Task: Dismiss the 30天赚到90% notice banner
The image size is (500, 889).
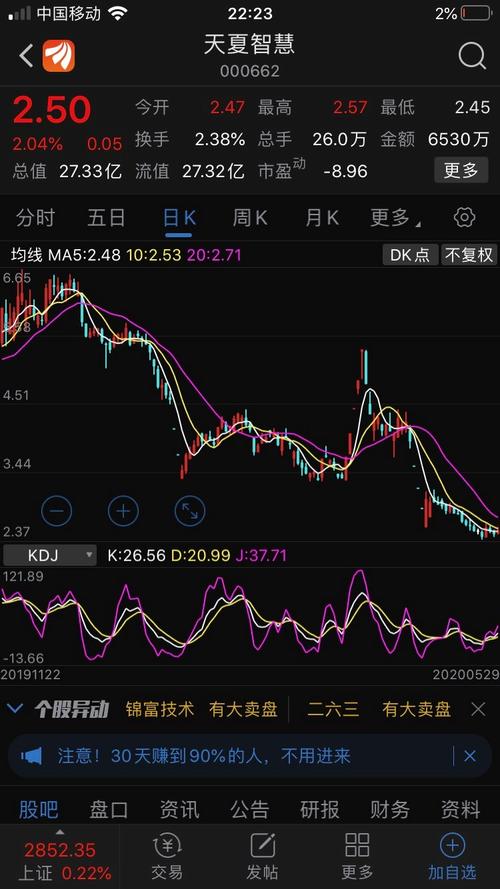Action: coord(470,756)
